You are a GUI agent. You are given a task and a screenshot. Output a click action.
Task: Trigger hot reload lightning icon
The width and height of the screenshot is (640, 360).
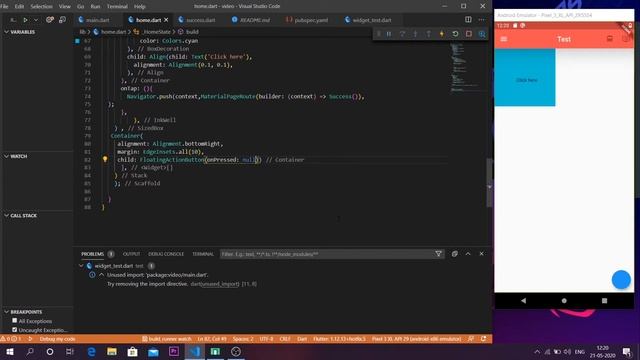(x=442, y=34)
